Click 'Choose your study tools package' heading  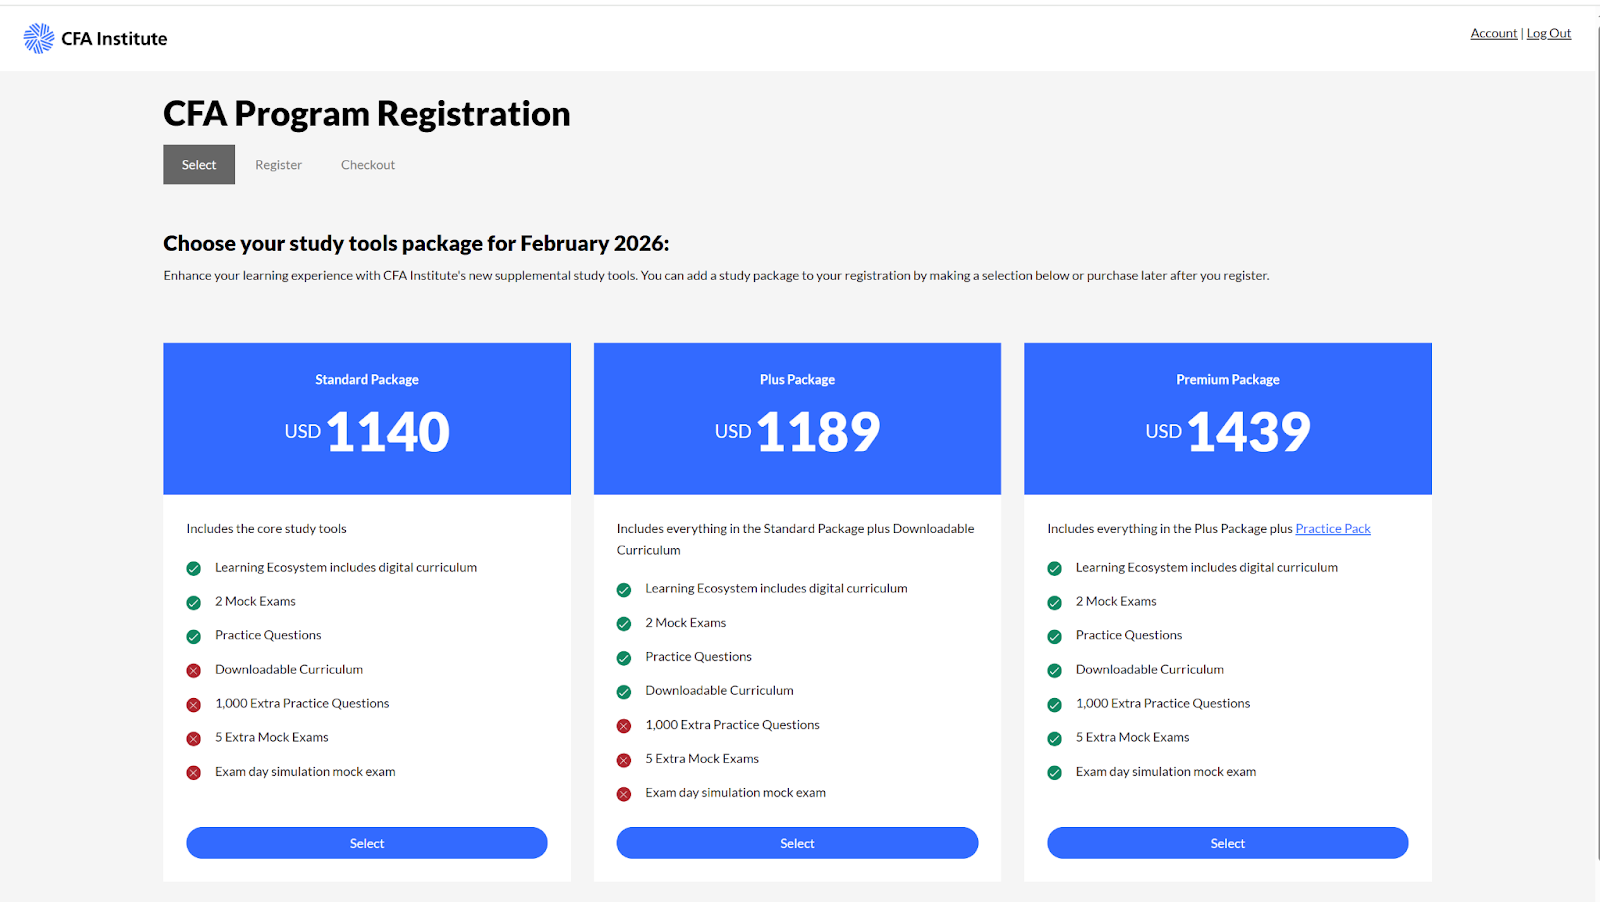click(x=416, y=244)
